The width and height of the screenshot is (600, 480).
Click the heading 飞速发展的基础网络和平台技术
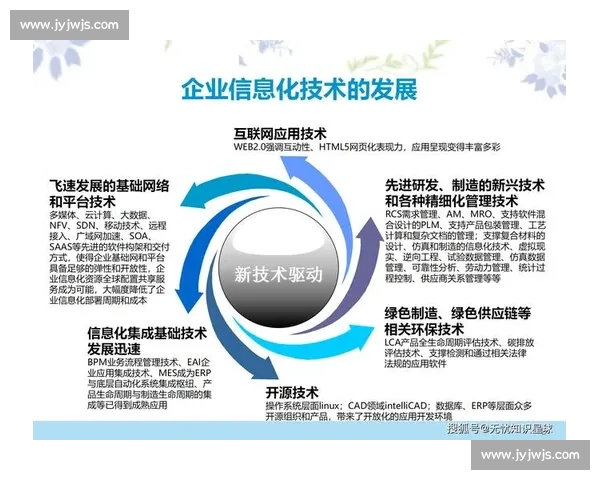pyautogui.click(x=109, y=194)
